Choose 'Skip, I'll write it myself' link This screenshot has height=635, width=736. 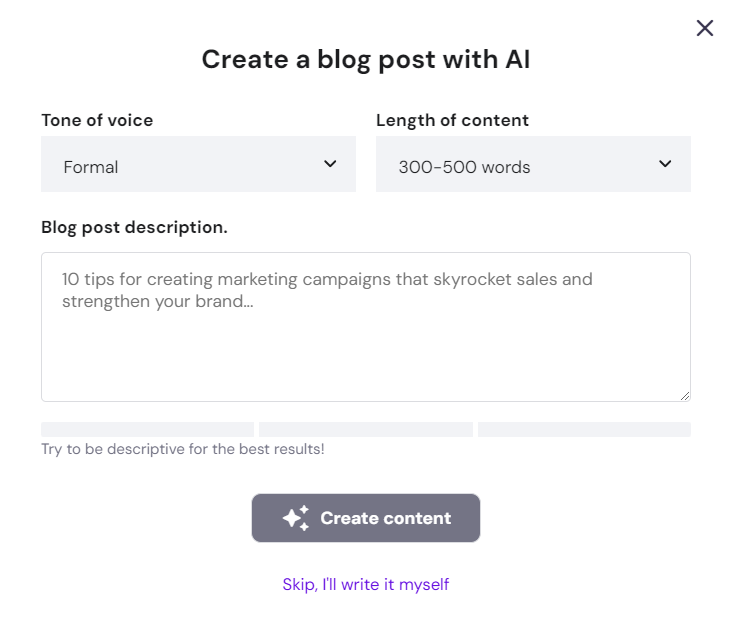[x=366, y=584]
